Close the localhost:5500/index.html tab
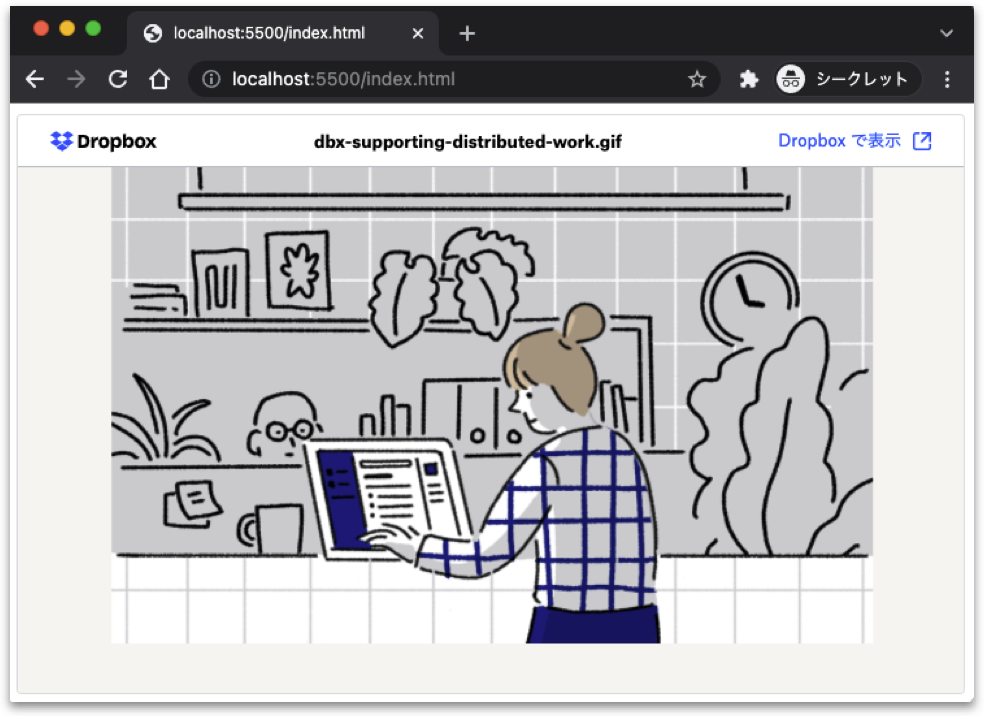 point(418,33)
